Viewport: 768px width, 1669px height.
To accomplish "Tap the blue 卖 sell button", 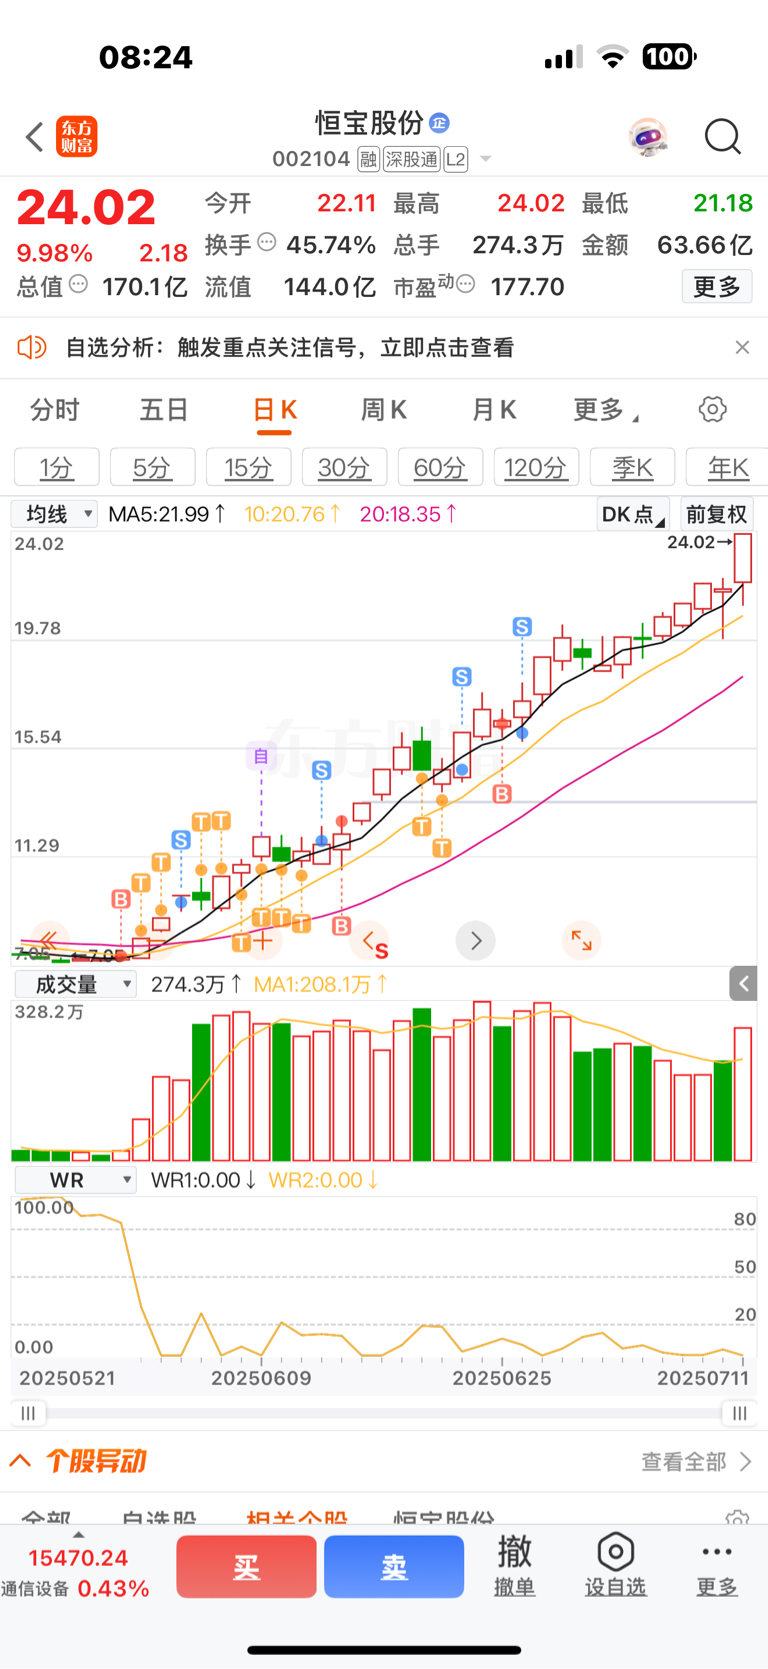I will pos(394,1566).
